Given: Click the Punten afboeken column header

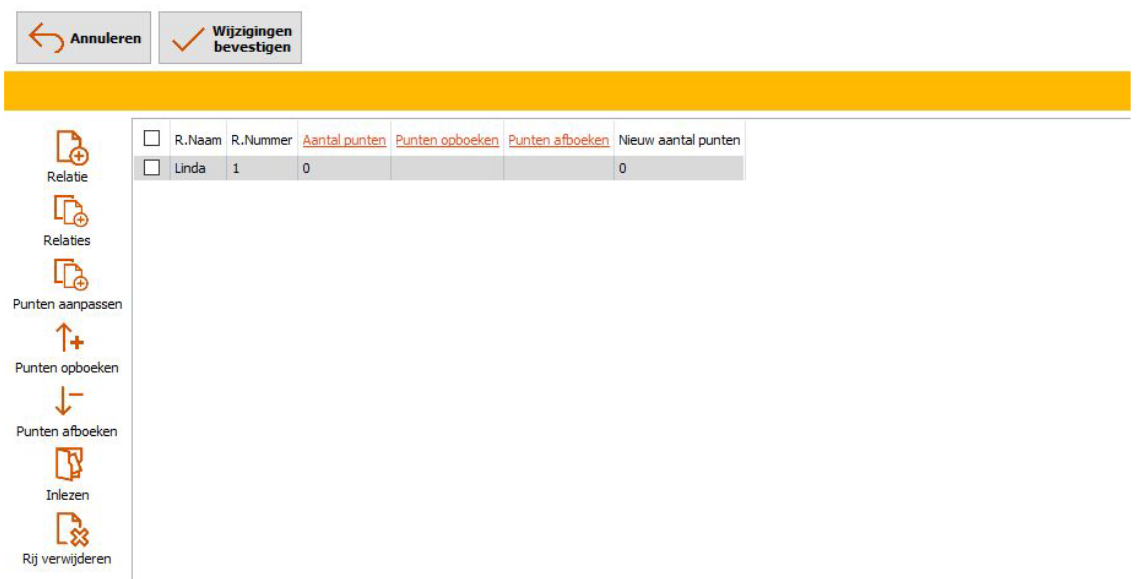Looking at the screenshot, I should [x=558, y=140].
